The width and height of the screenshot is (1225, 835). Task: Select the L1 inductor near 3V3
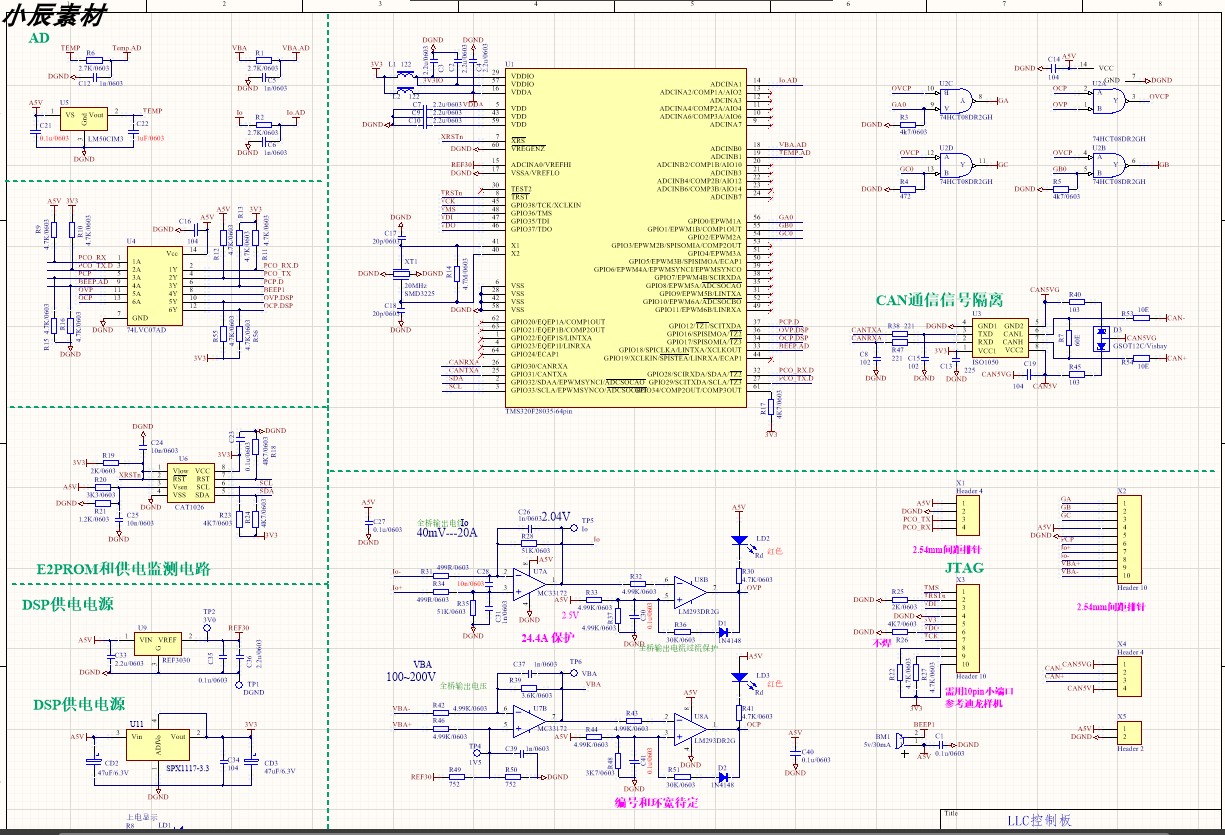(405, 76)
